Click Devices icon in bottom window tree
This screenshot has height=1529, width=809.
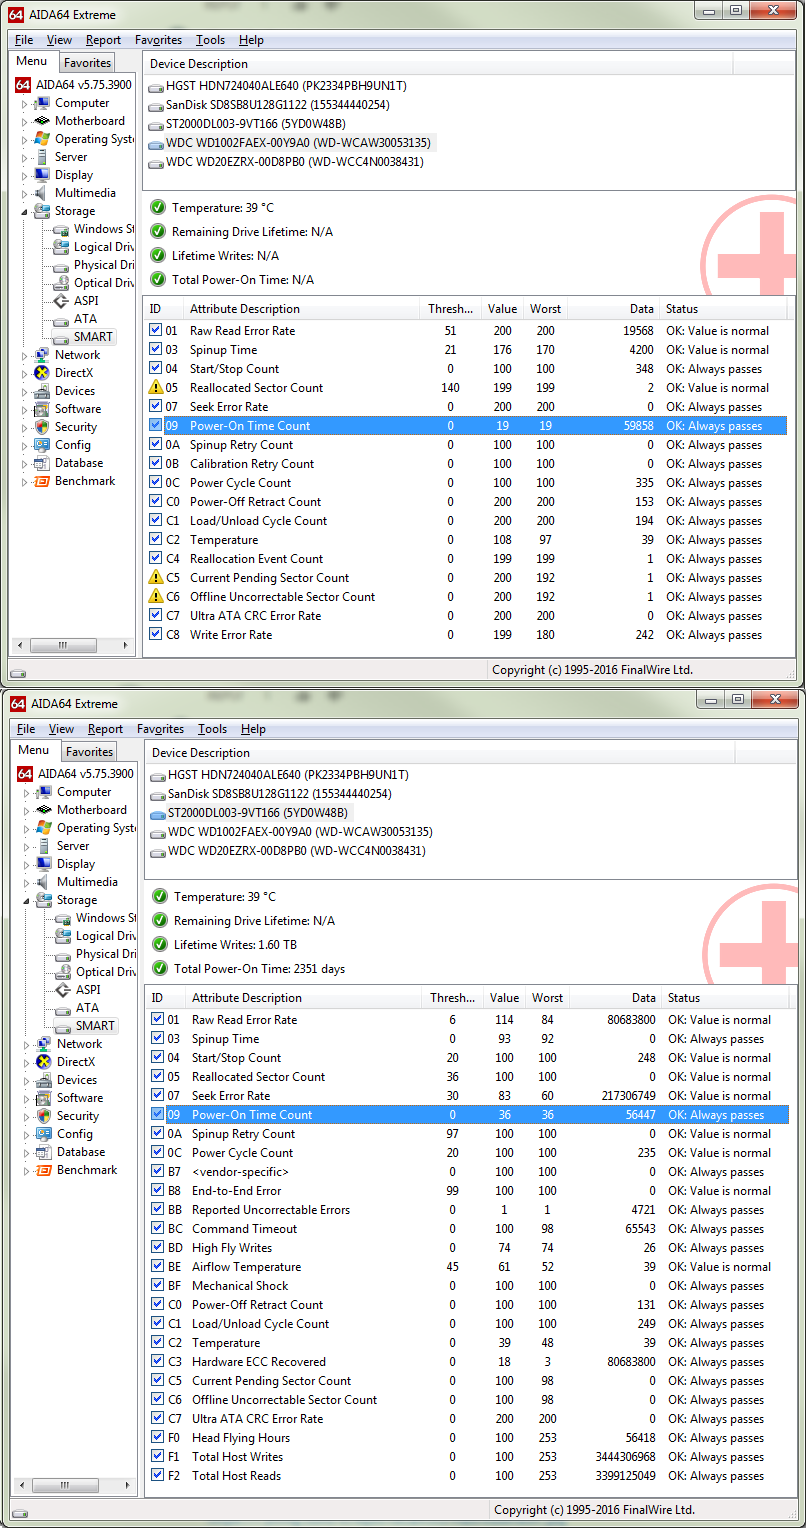(44, 1080)
